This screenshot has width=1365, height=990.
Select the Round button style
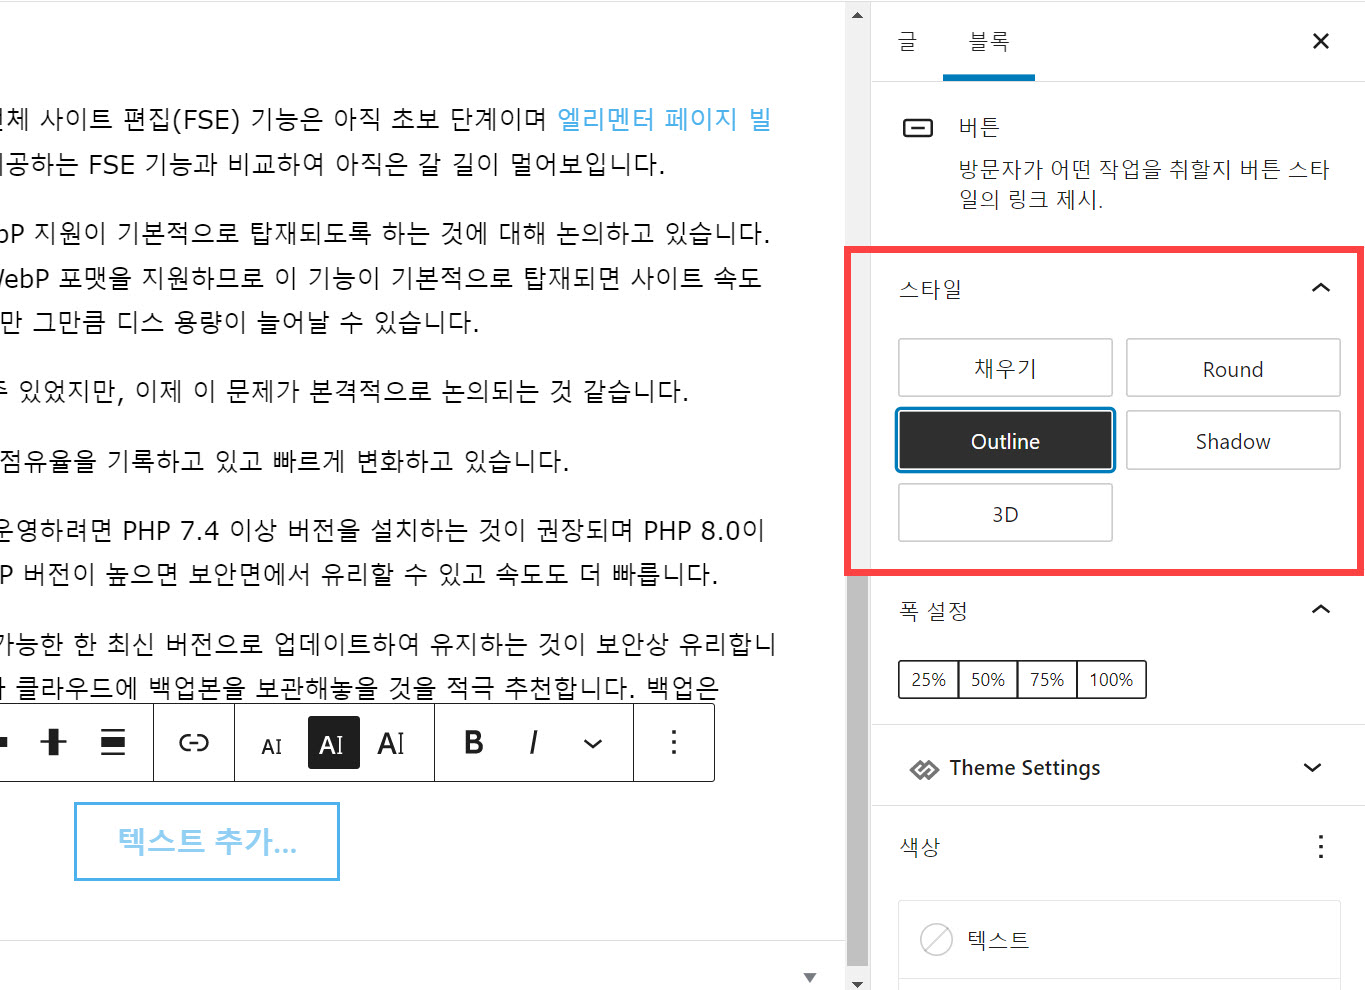pos(1232,368)
